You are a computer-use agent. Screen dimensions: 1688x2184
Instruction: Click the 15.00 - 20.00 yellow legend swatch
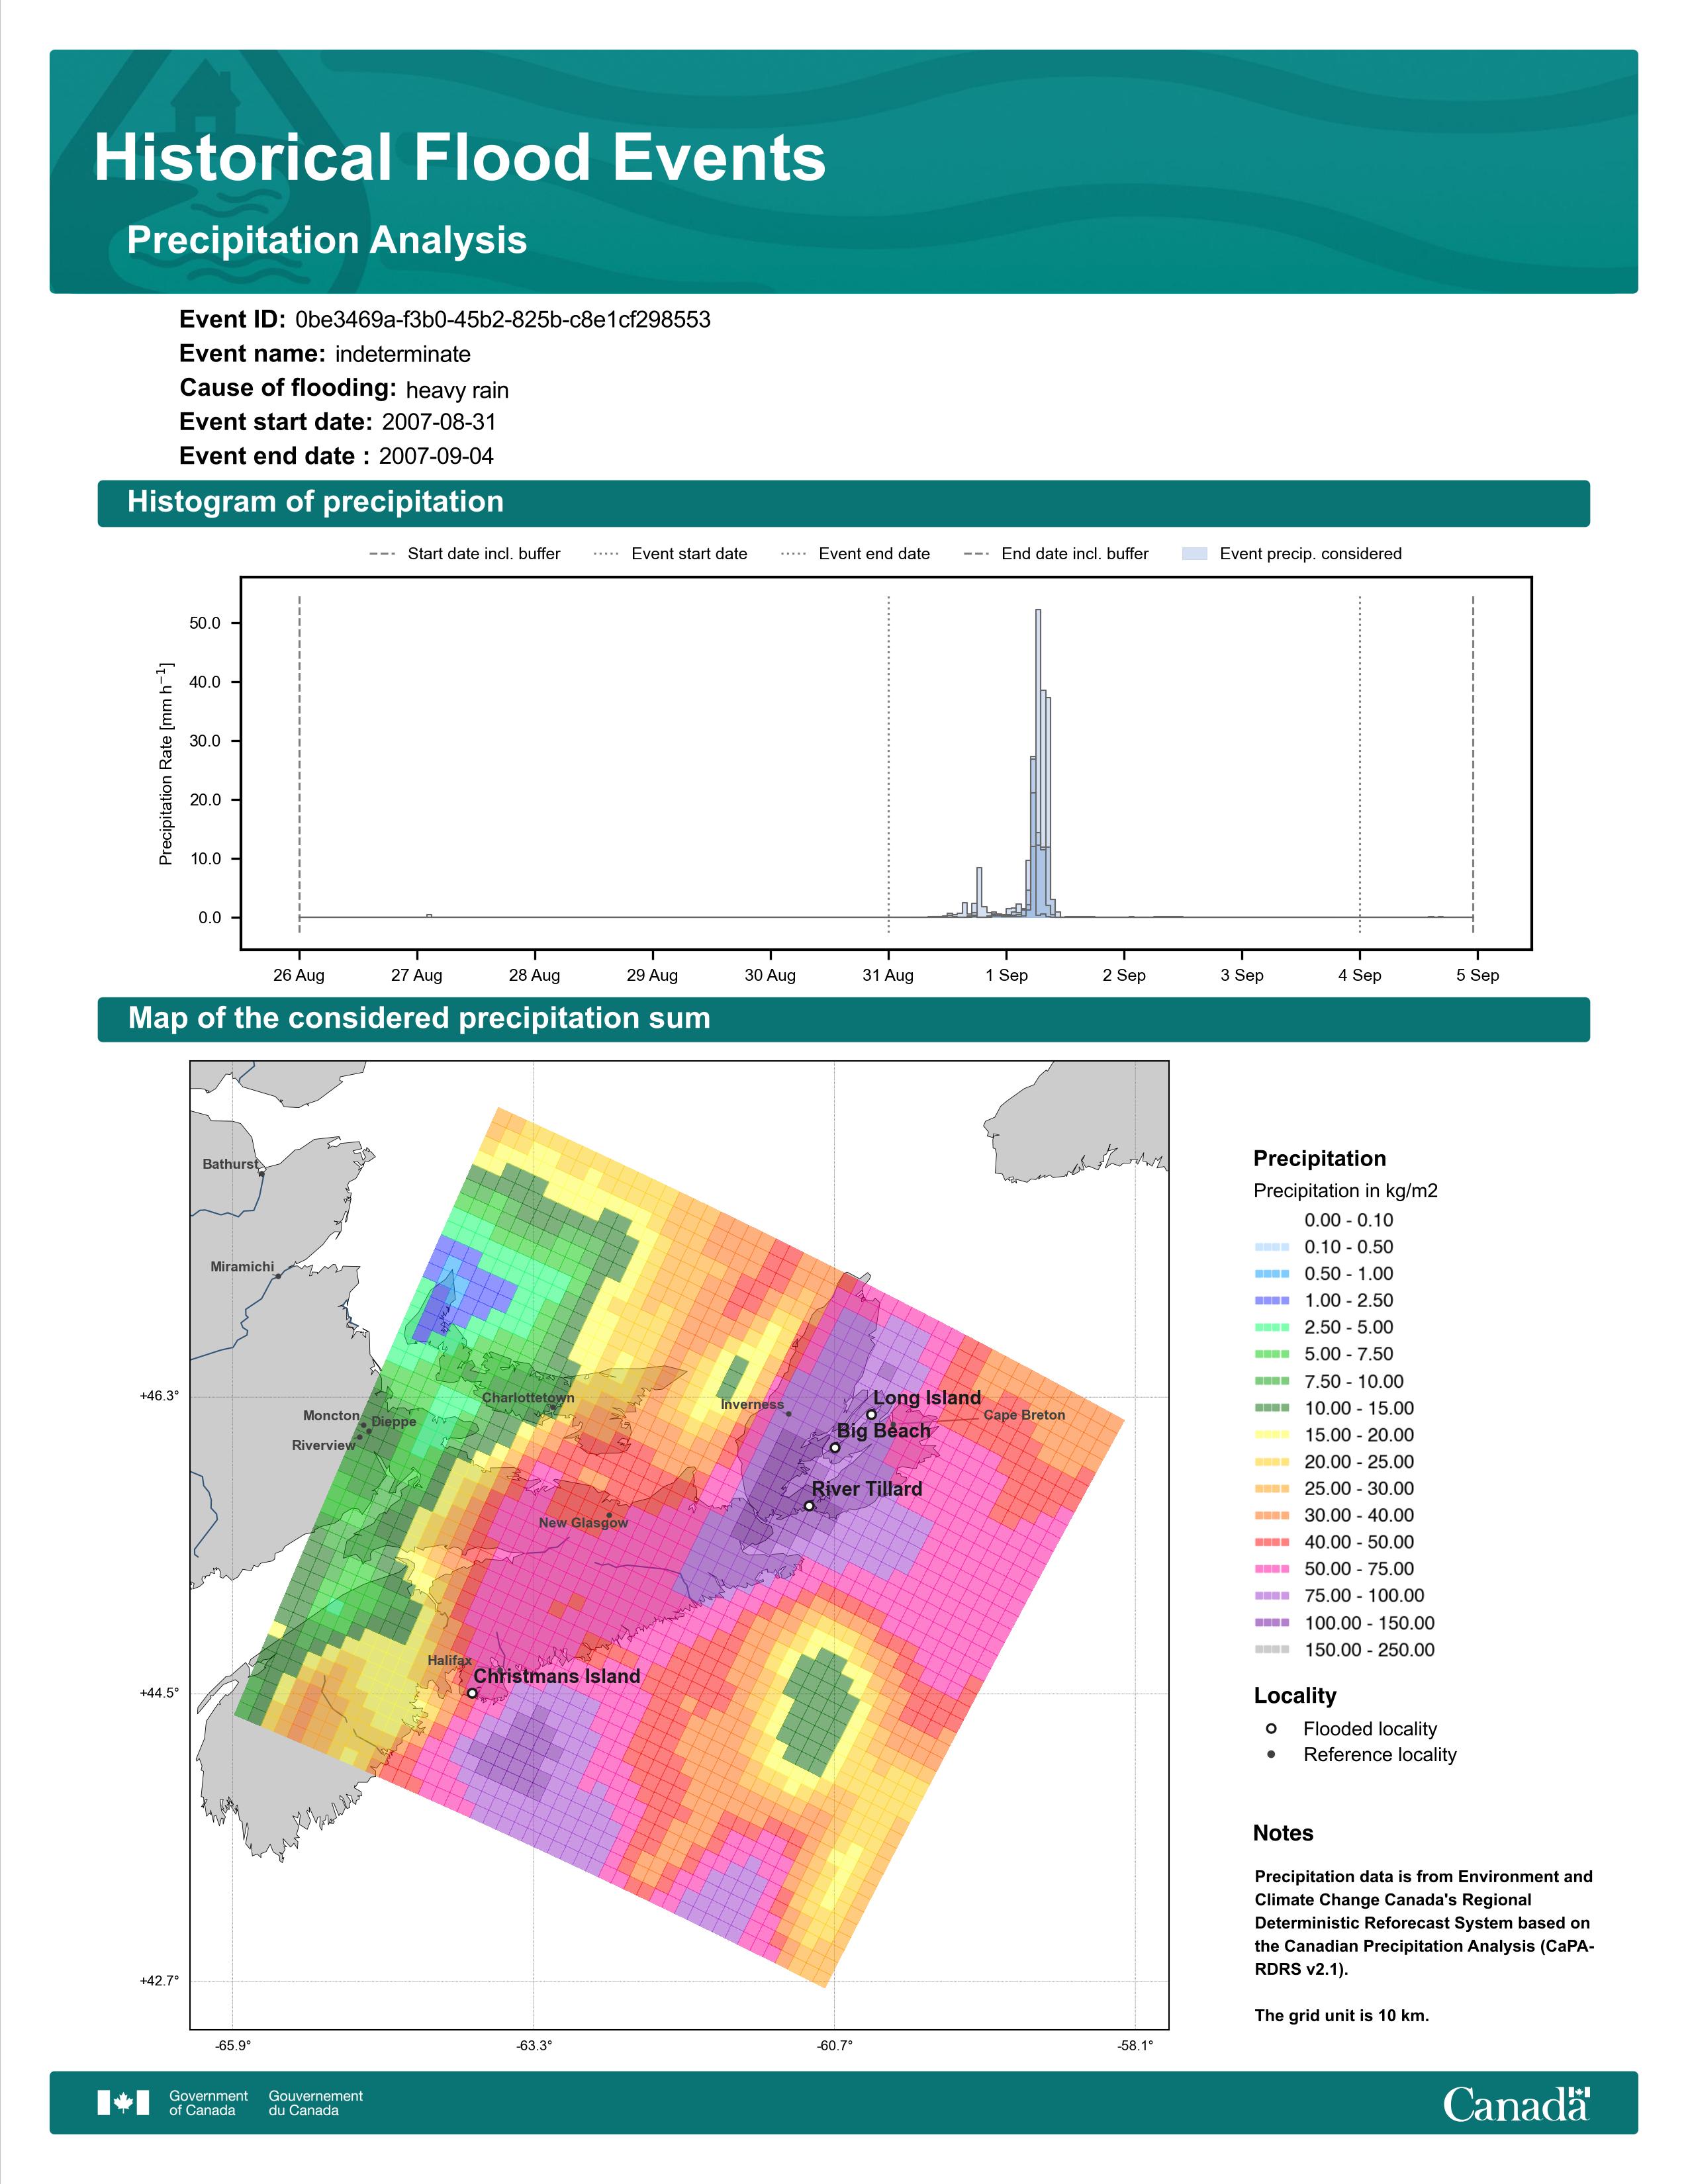(x=1272, y=1435)
